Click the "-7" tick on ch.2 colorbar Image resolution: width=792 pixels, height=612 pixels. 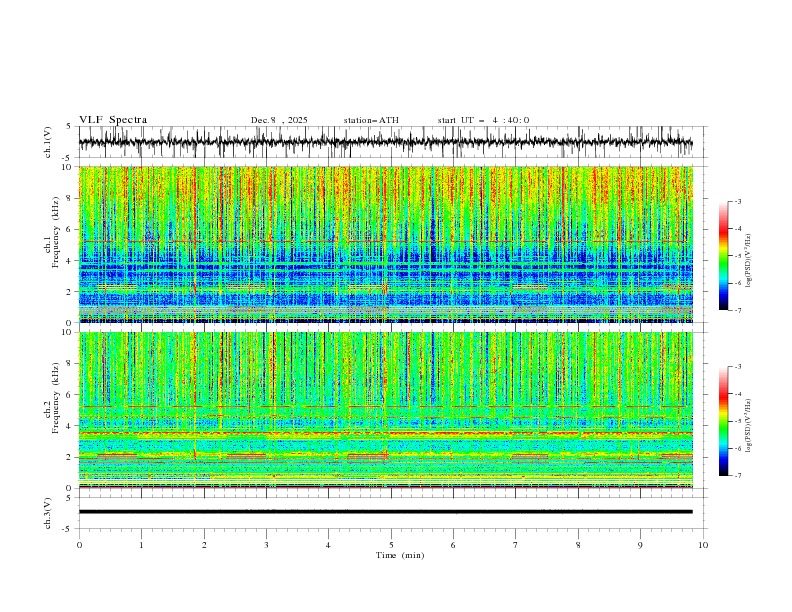pyautogui.click(x=738, y=476)
